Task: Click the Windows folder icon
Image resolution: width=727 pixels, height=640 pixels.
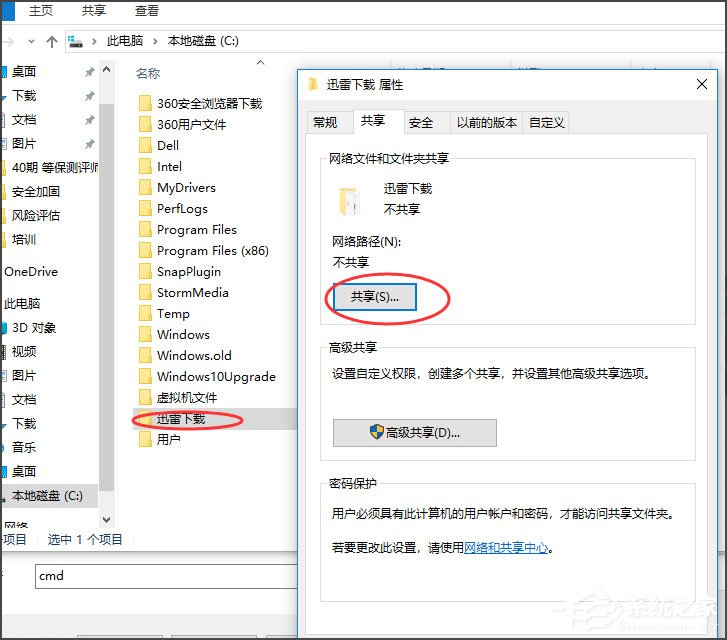Action: click(x=145, y=334)
